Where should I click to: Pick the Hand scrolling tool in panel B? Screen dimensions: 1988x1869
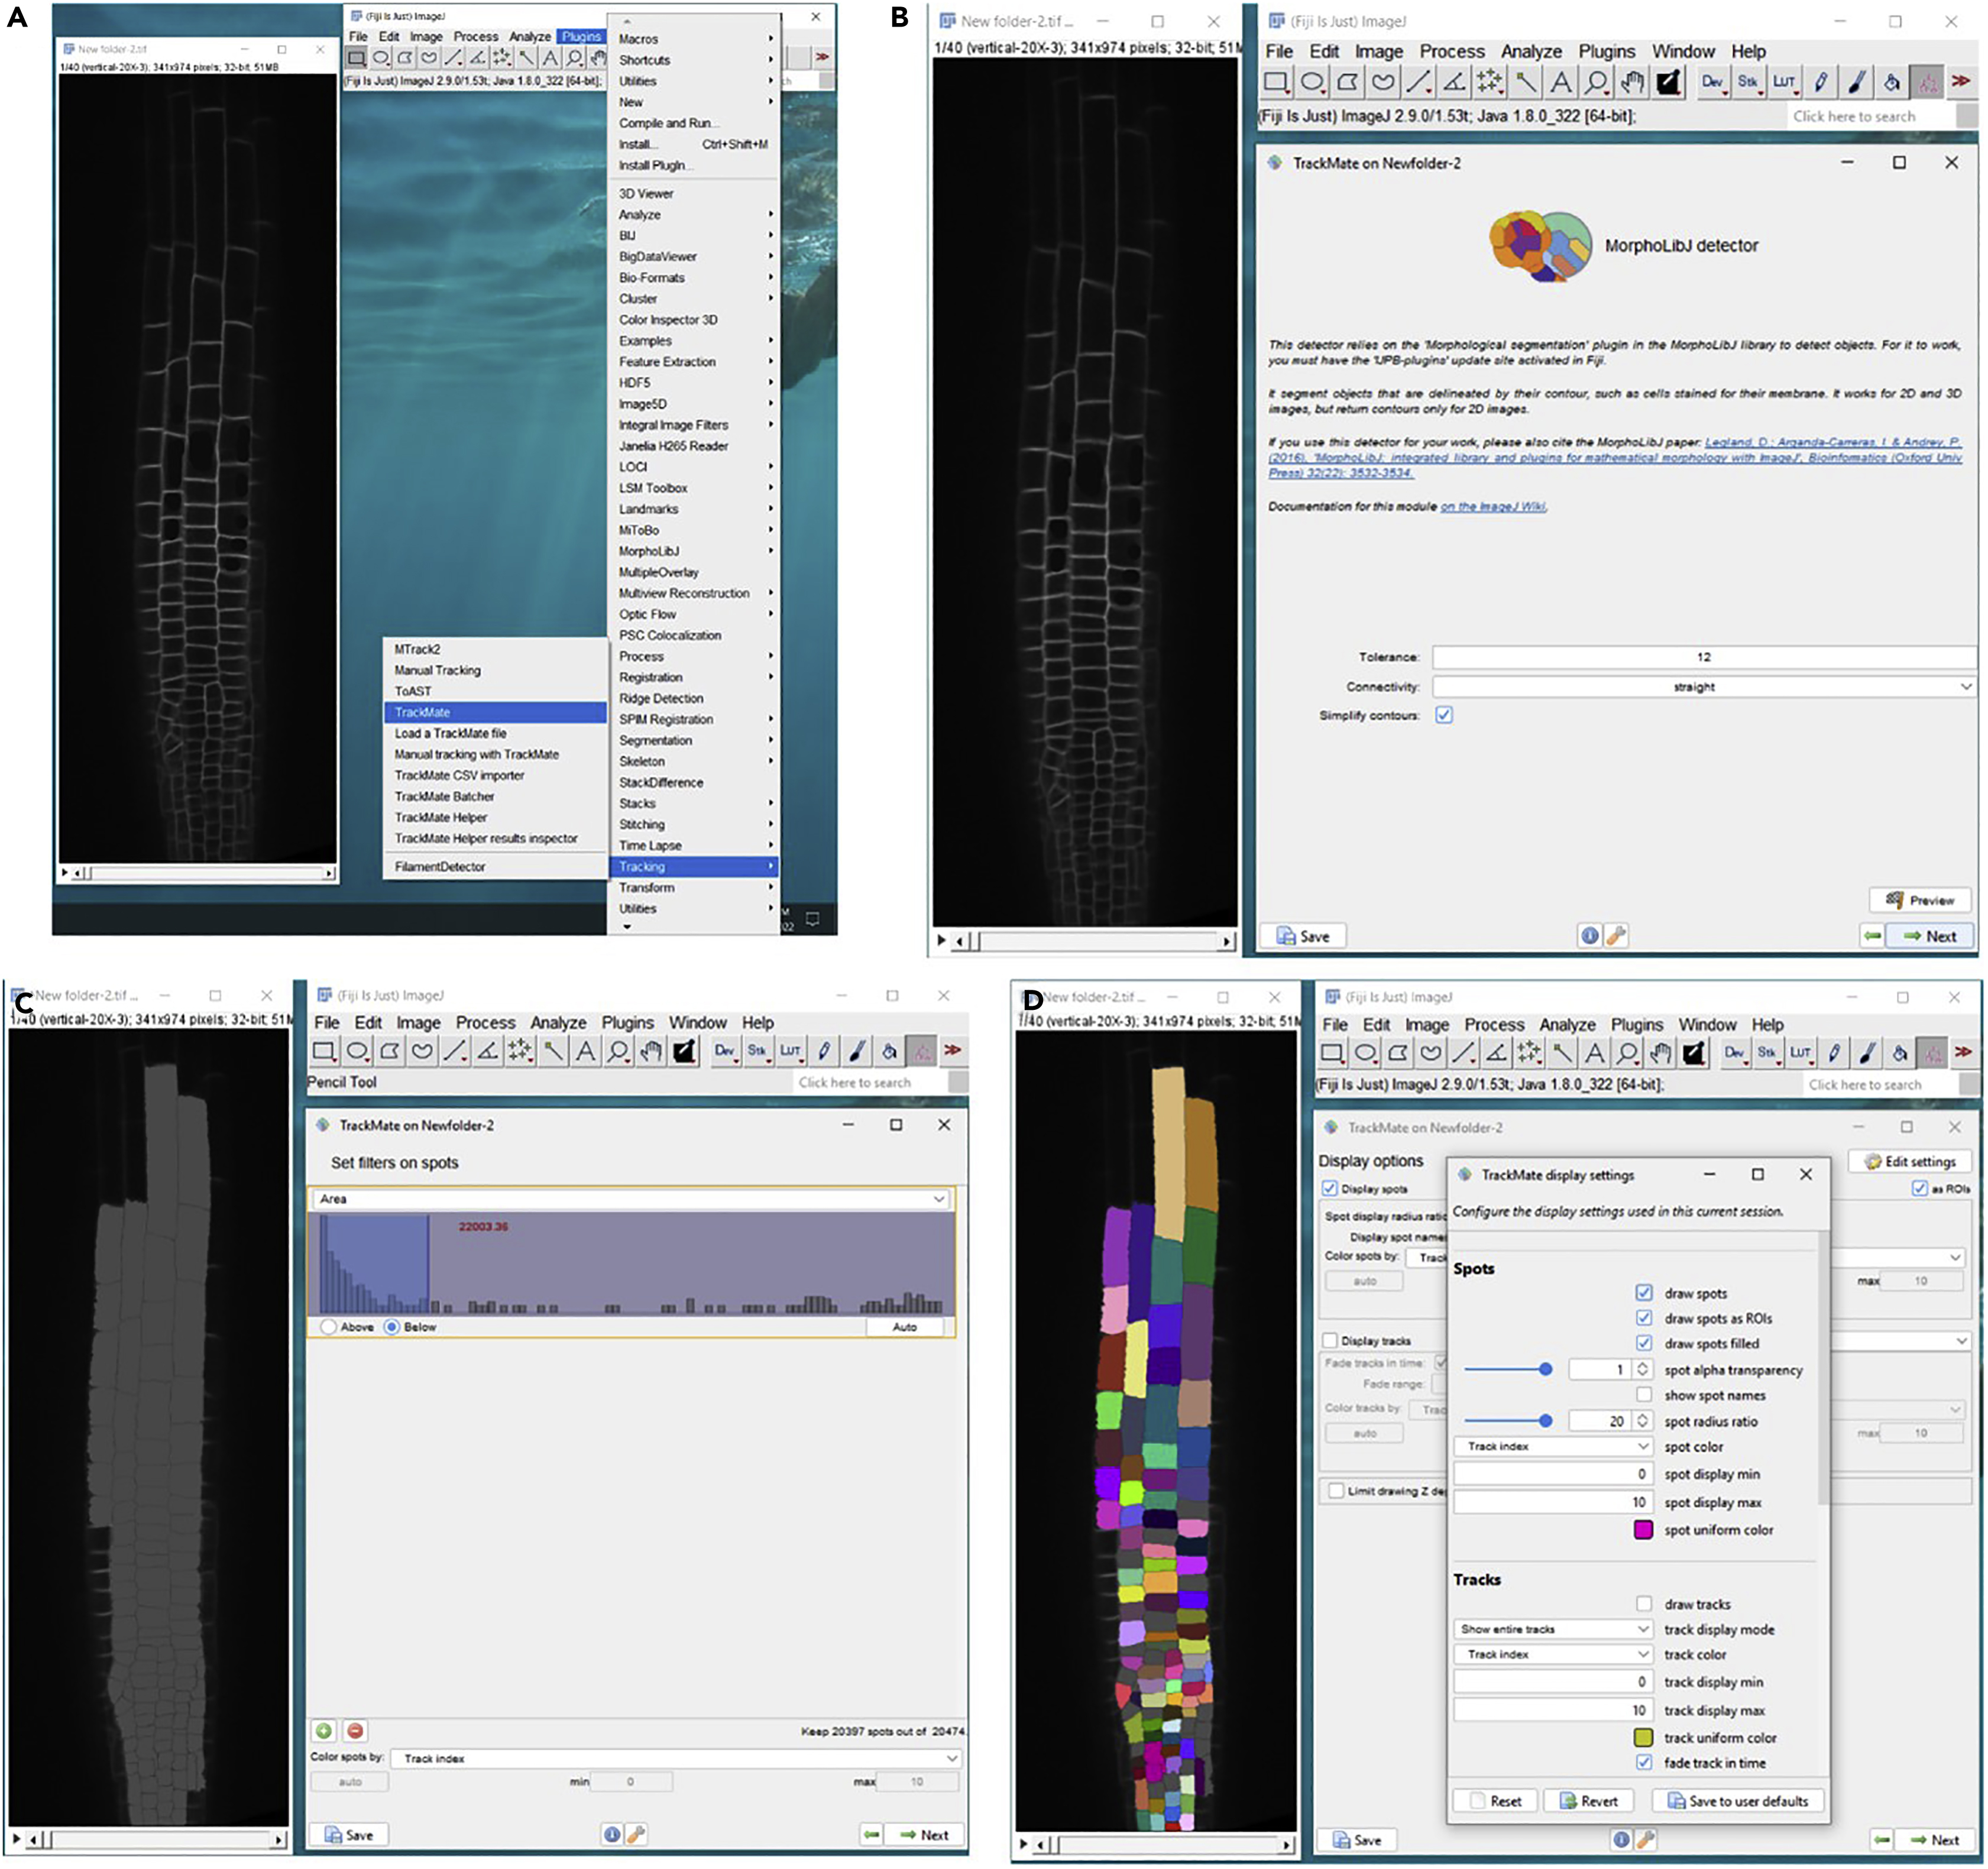(1632, 83)
